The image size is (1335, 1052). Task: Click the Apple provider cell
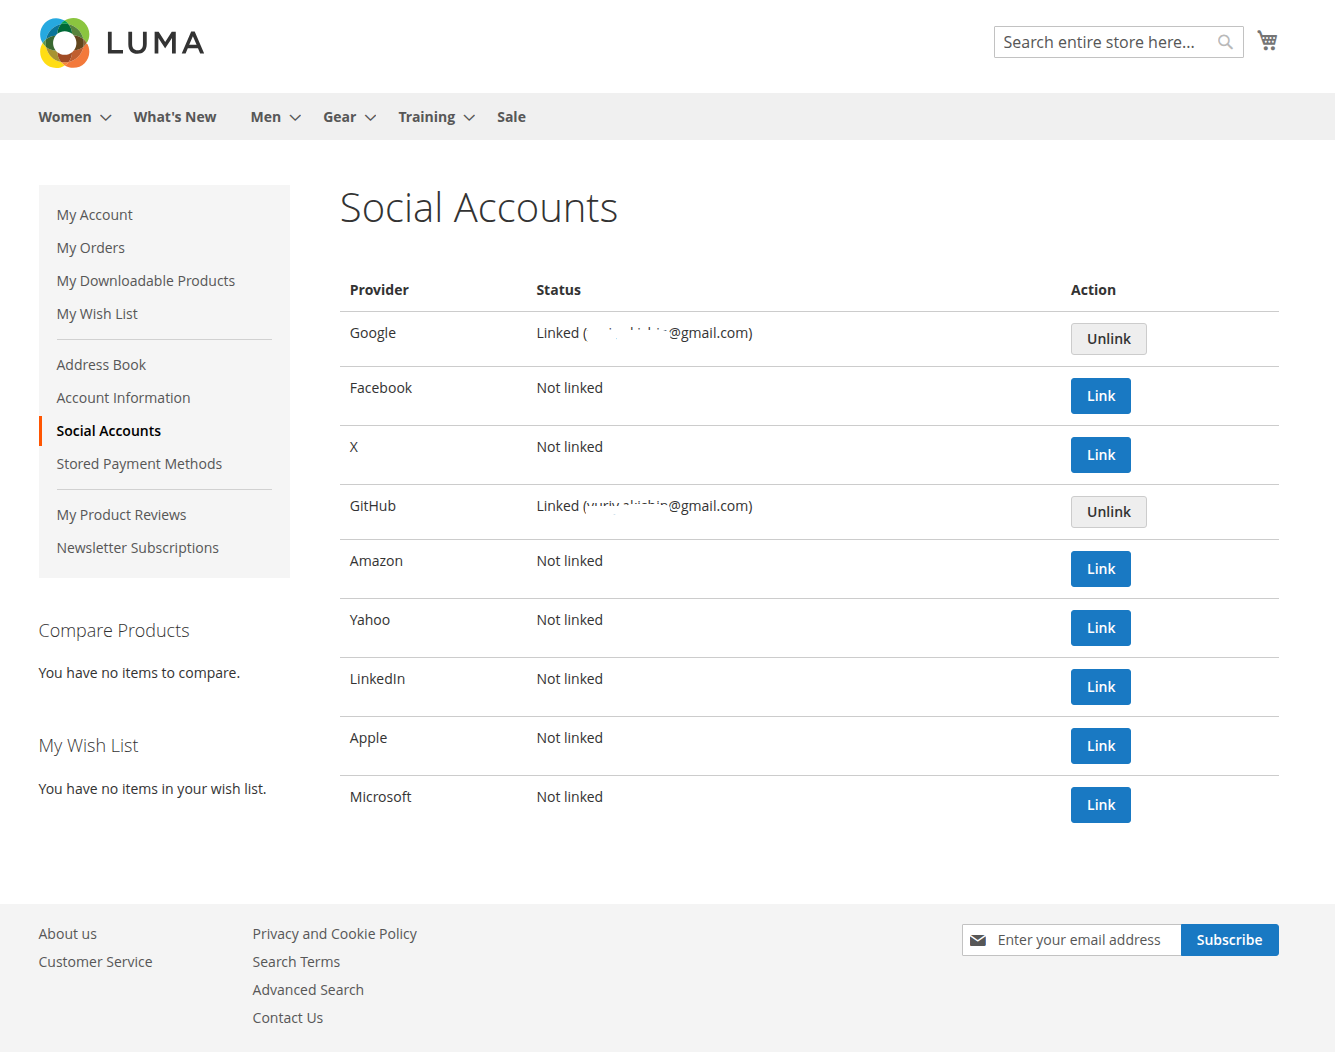(369, 738)
